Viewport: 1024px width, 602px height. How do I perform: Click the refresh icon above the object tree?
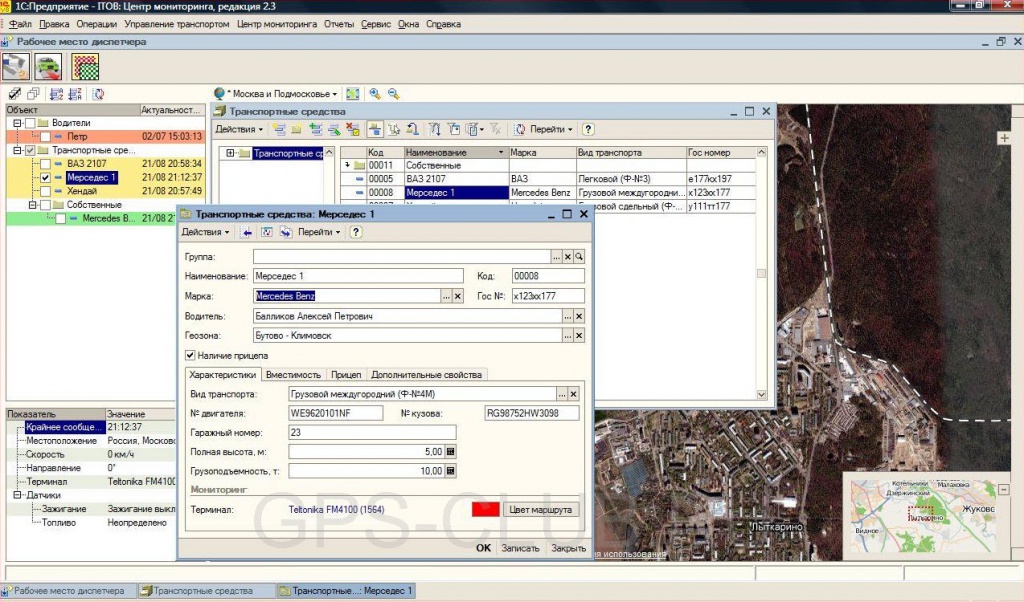pos(99,94)
